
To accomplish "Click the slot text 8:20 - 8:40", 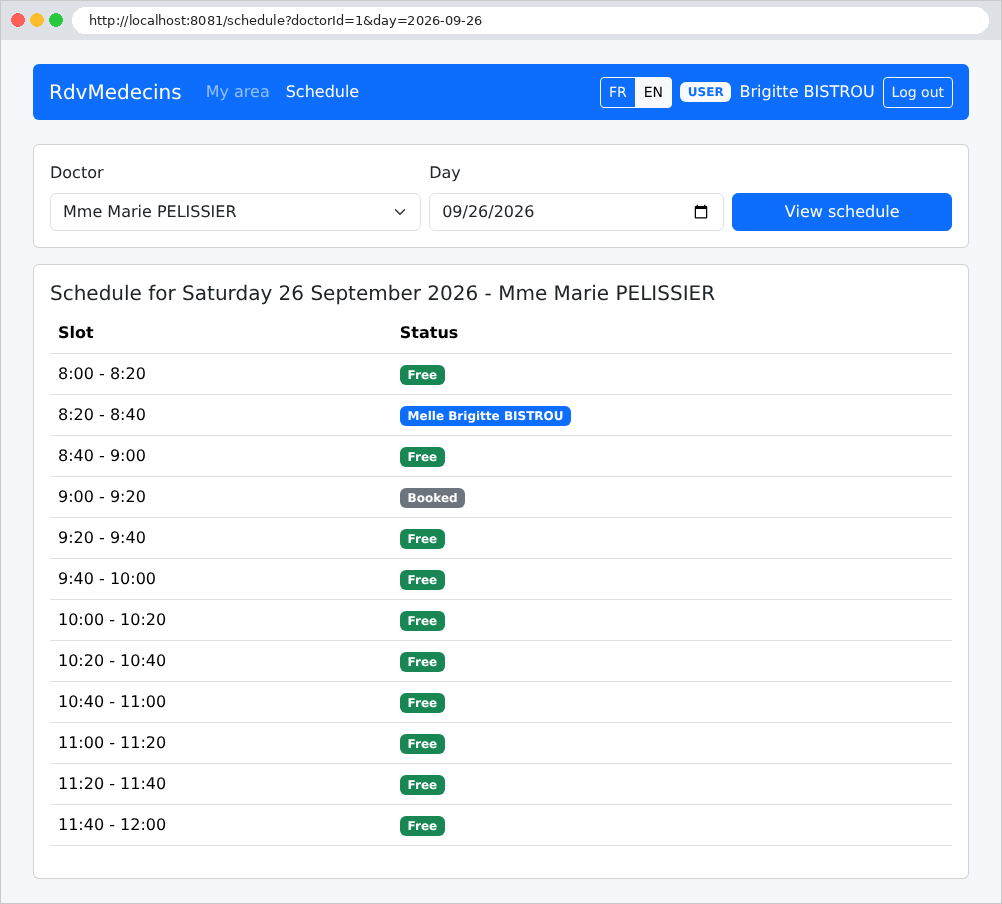I will pyautogui.click(x=102, y=415).
